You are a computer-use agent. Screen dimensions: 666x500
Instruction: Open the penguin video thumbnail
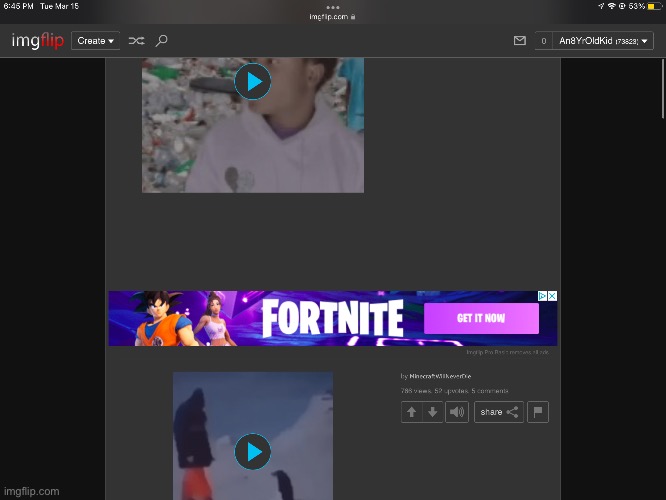point(253,436)
